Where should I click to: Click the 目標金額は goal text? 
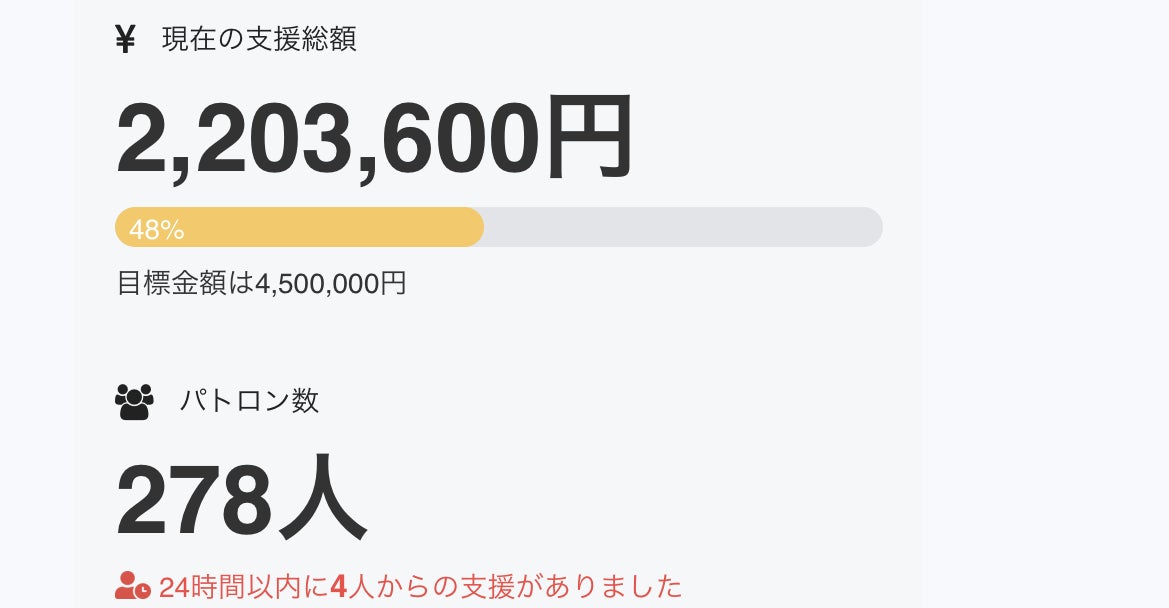tap(185, 283)
